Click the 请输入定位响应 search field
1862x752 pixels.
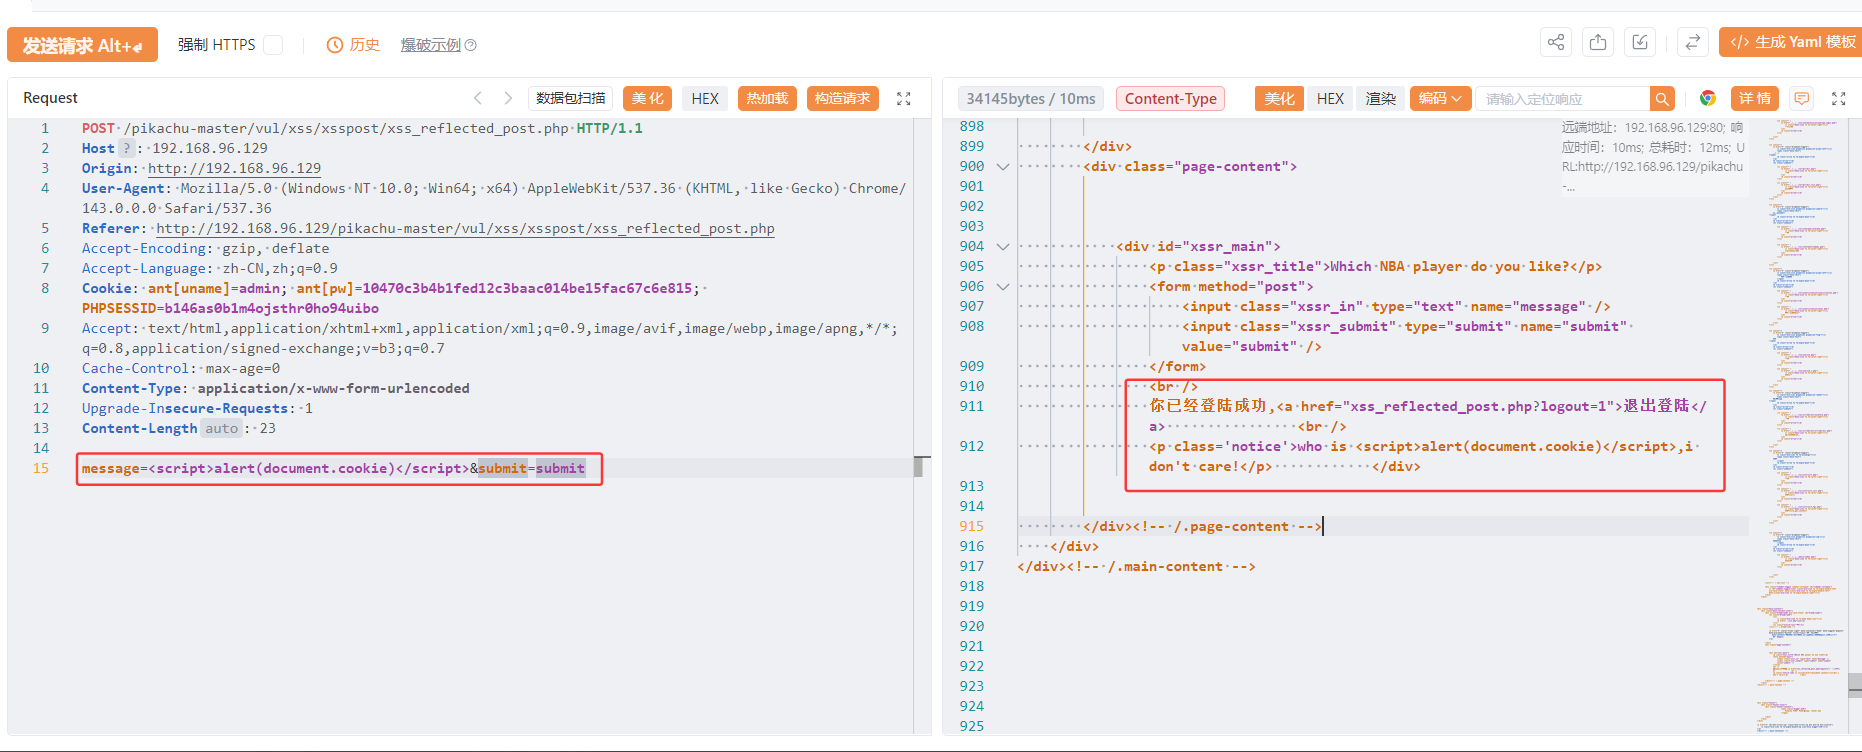[x=1563, y=99]
